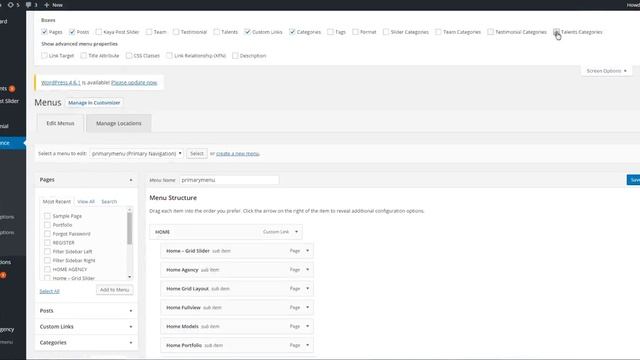This screenshot has height=360, width=640.
Task: Enable the Team Categories checkbox
Action: click(x=438, y=32)
